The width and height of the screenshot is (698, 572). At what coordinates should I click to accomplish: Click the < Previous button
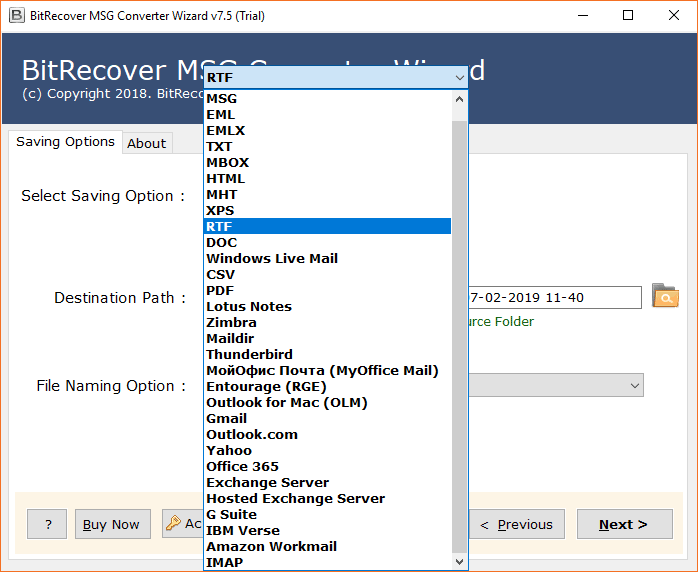click(516, 524)
